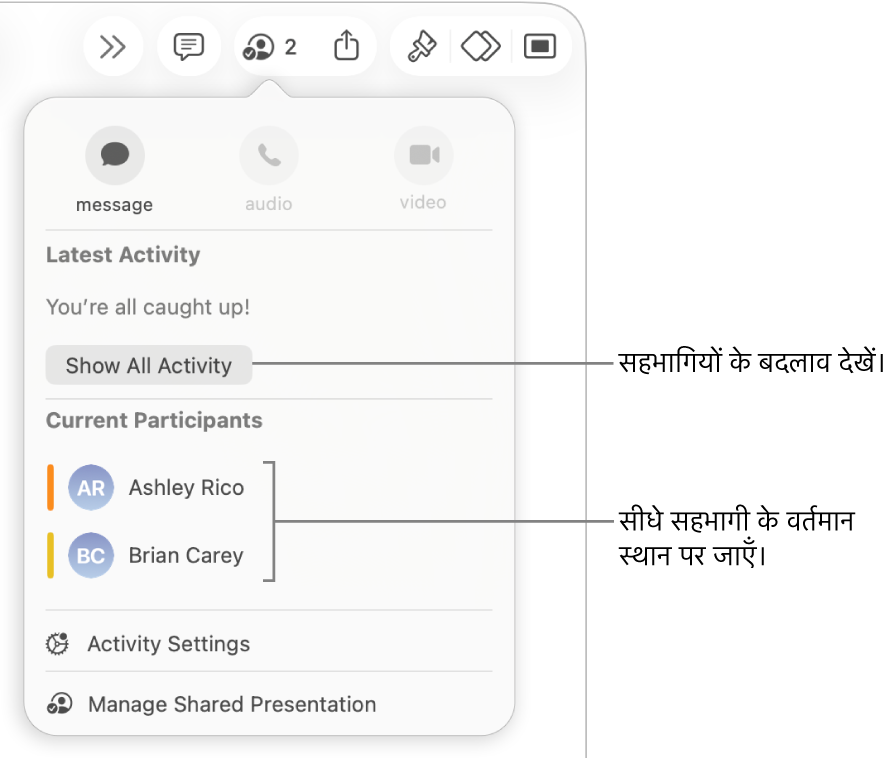Click the orange presence bar beside Ashley Rico
The width and height of the screenshot is (892, 758).
[53, 487]
